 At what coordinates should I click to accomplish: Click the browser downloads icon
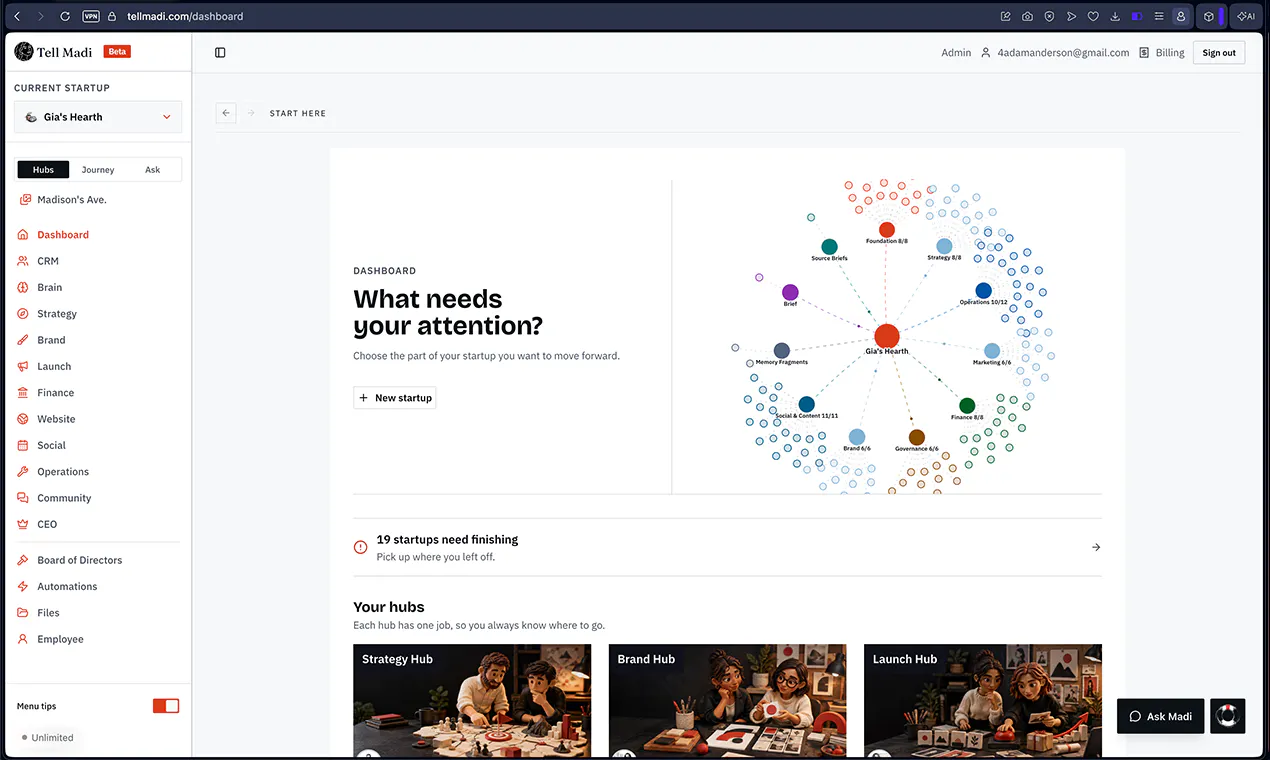[x=1115, y=16]
